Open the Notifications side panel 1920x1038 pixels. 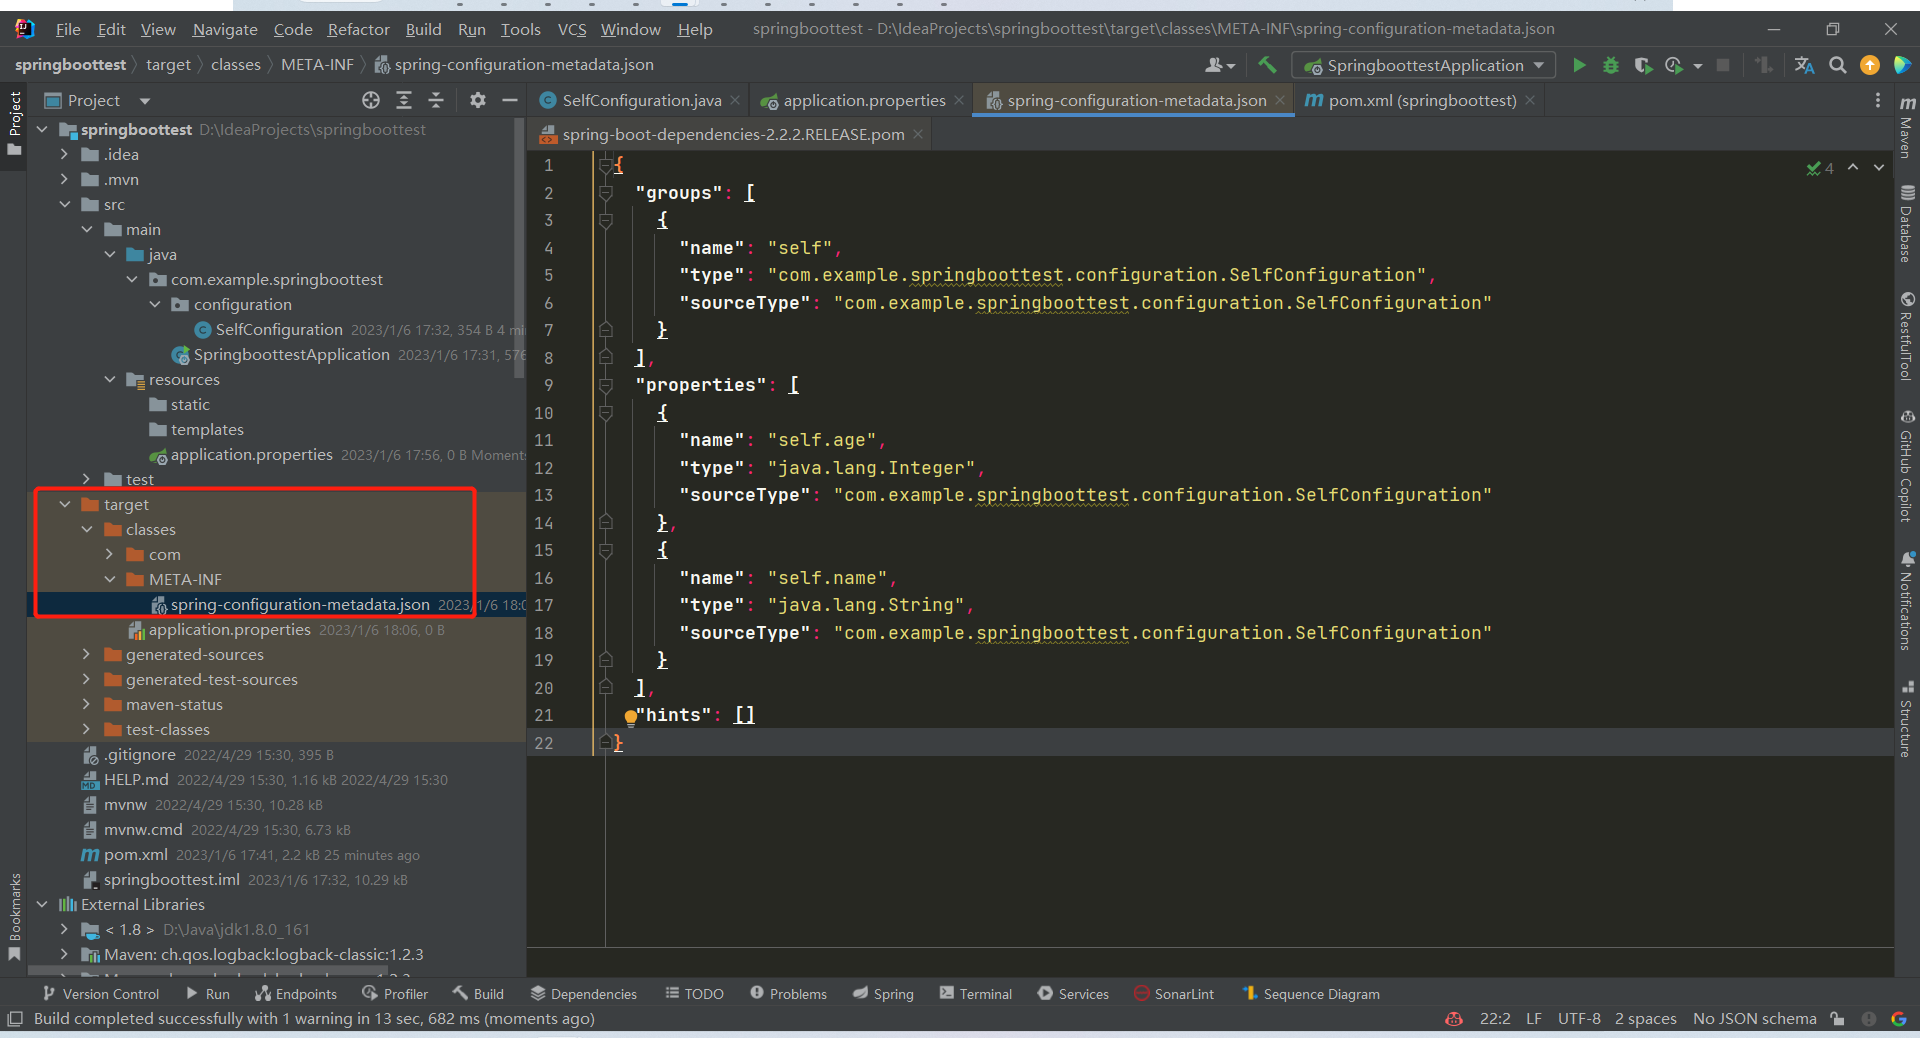[x=1907, y=601]
